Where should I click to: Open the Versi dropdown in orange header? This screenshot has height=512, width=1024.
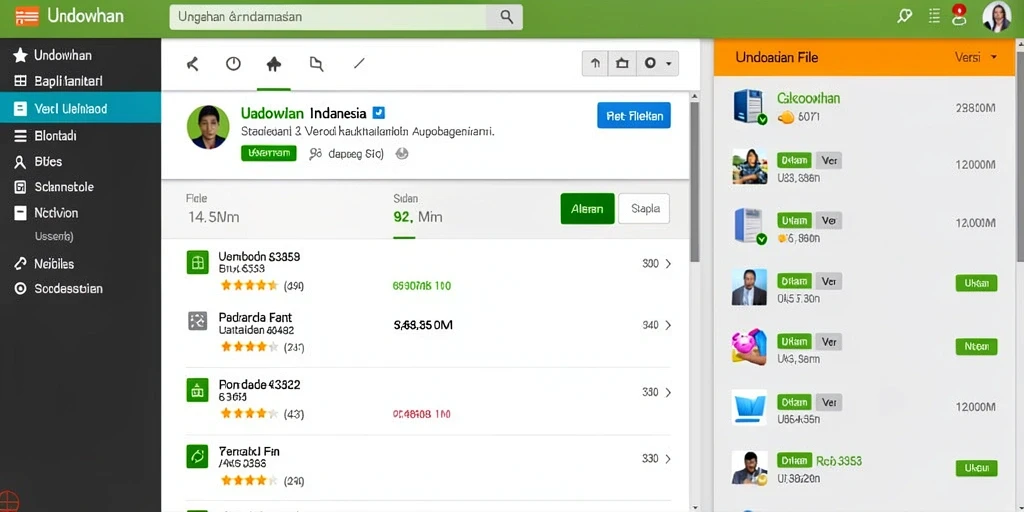[x=976, y=57]
